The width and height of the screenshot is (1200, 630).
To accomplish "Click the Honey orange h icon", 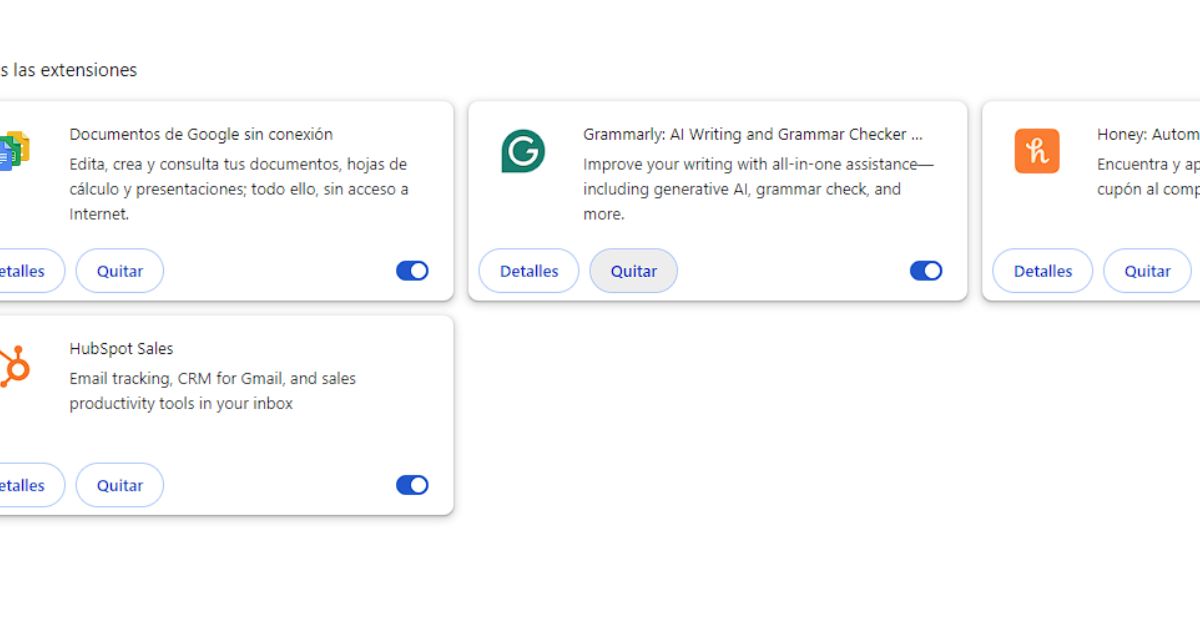I will tap(1037, 151).
